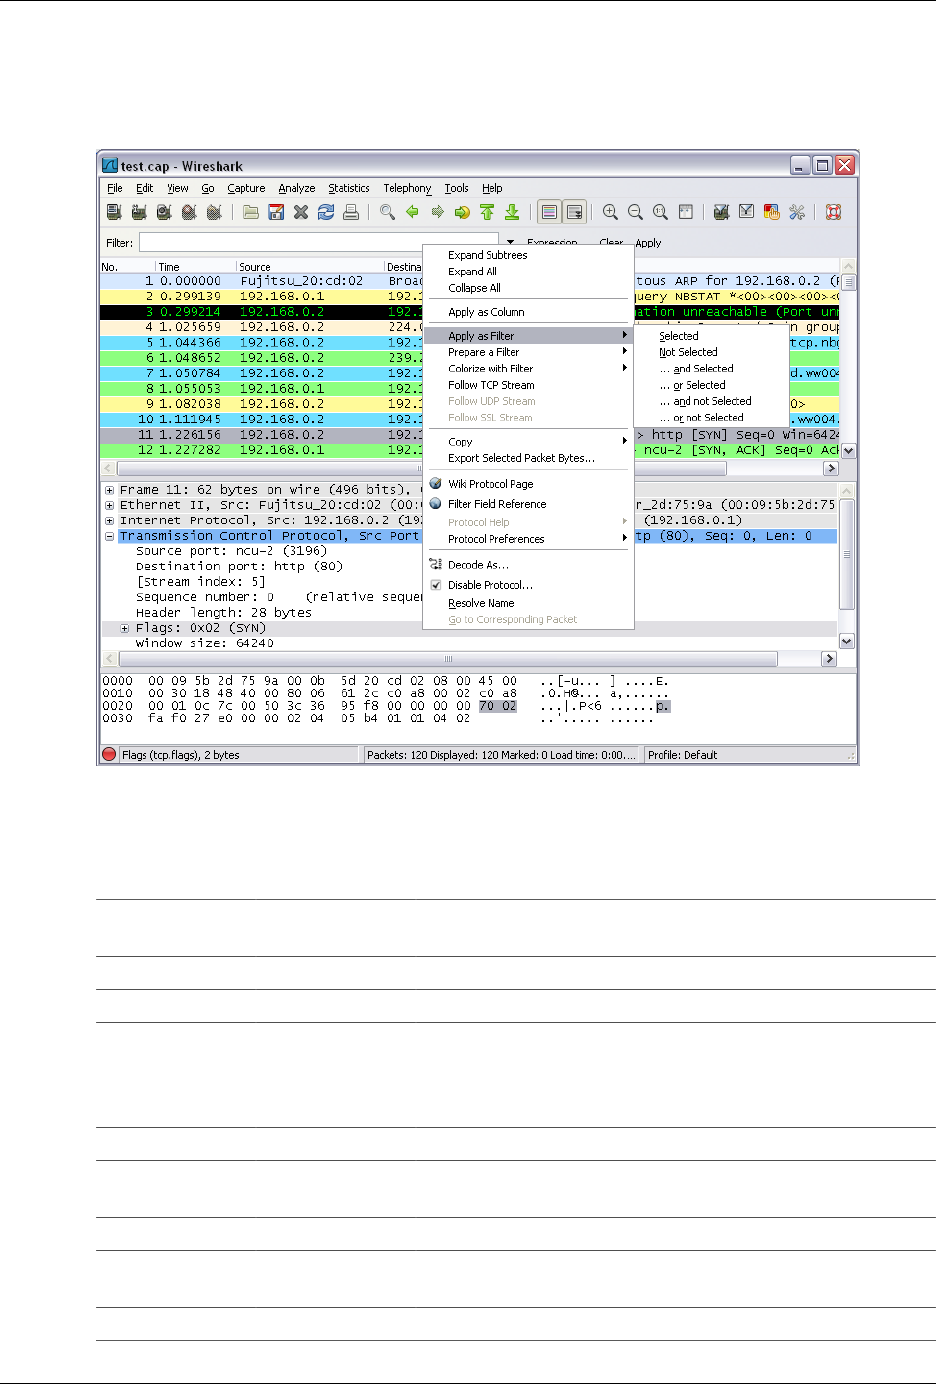Viewport: 936px width, 1384px height.
Task: Click the red expert info status icon
Action: coord(110,755)
